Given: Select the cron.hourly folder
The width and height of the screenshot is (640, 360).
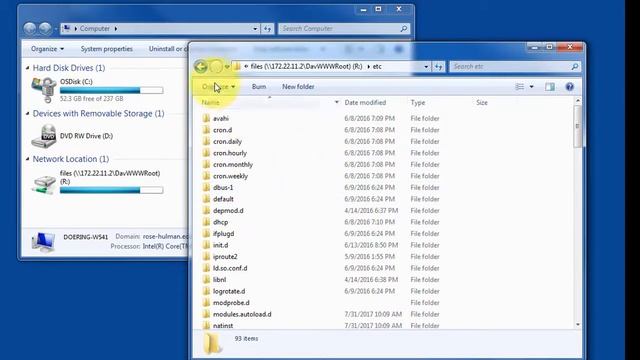Looking at the screenshot, I should click(x=230, y=153).
